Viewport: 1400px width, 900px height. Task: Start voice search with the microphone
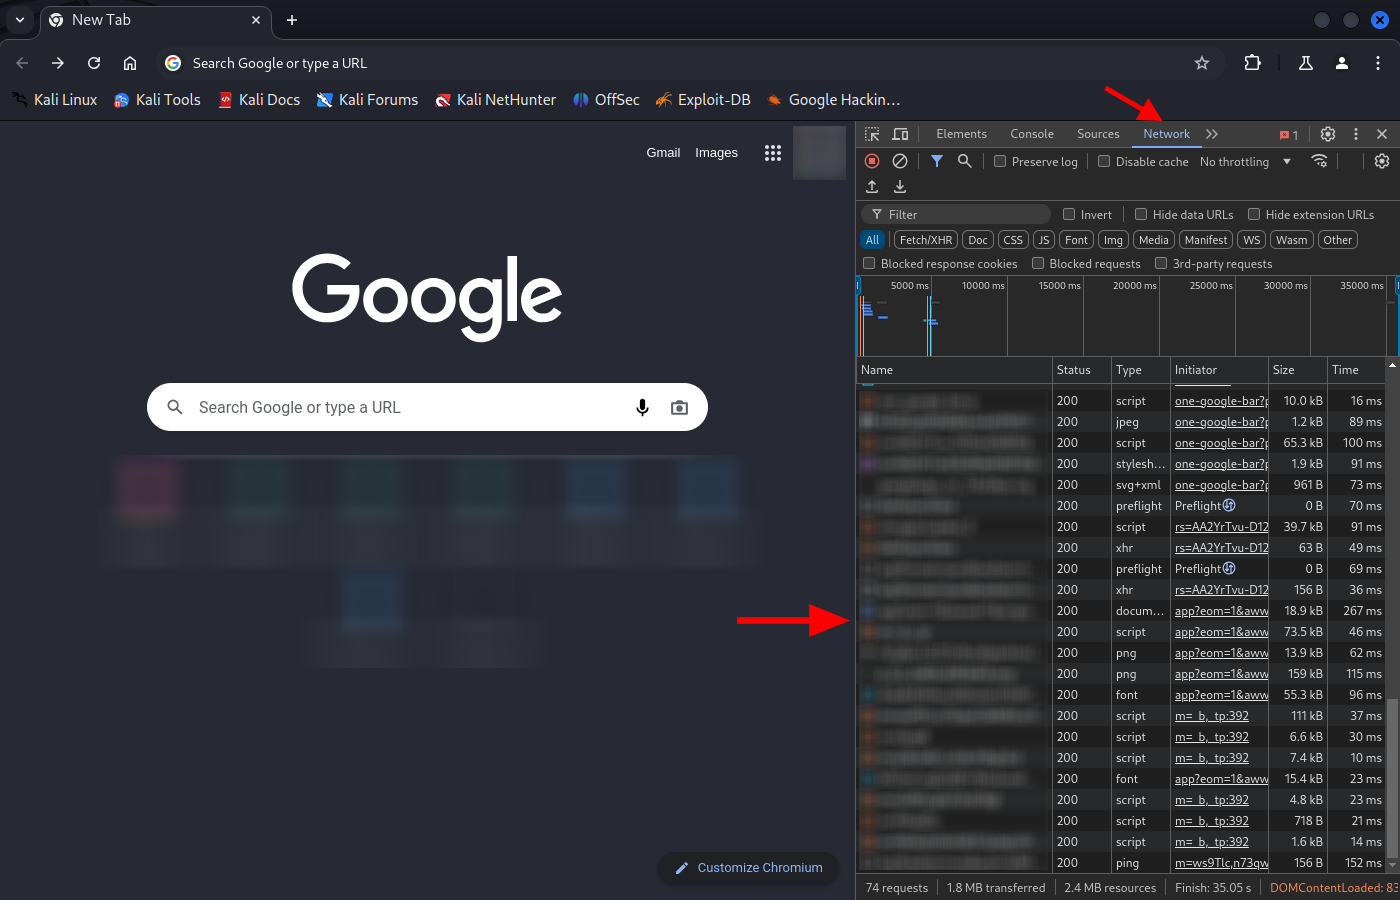tap(642, 407)
